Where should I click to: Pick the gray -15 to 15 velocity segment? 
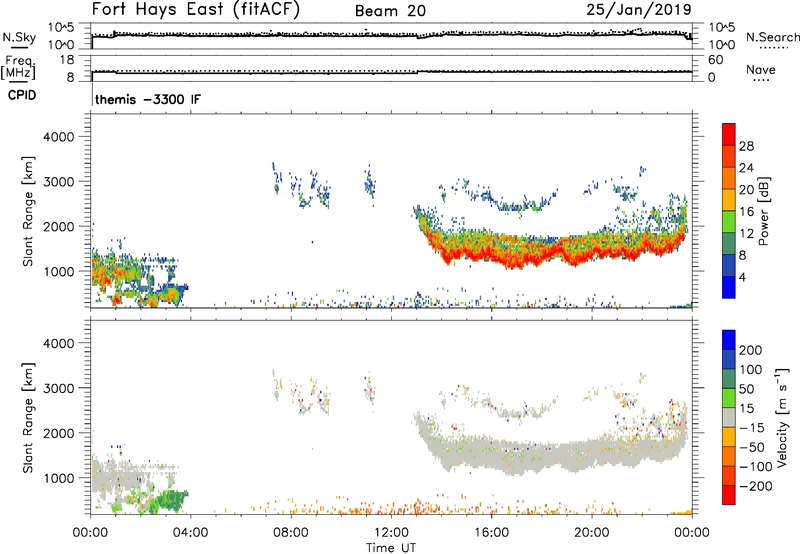(x=729, y=417)
